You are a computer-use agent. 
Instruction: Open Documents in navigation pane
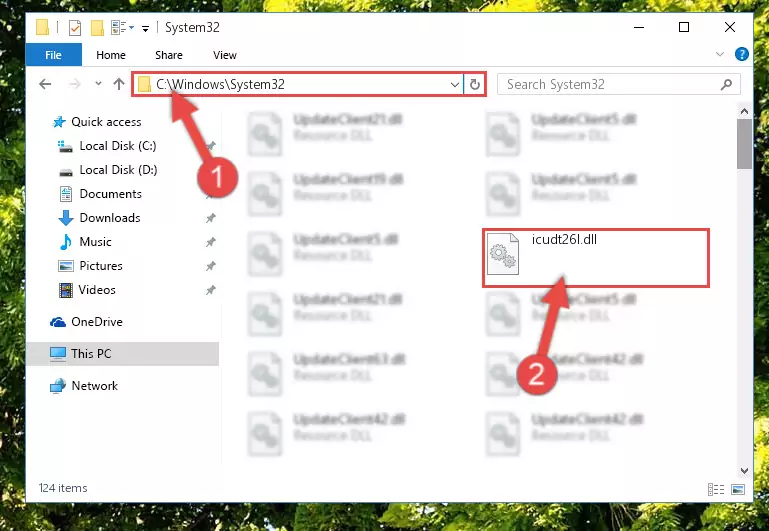110,194
